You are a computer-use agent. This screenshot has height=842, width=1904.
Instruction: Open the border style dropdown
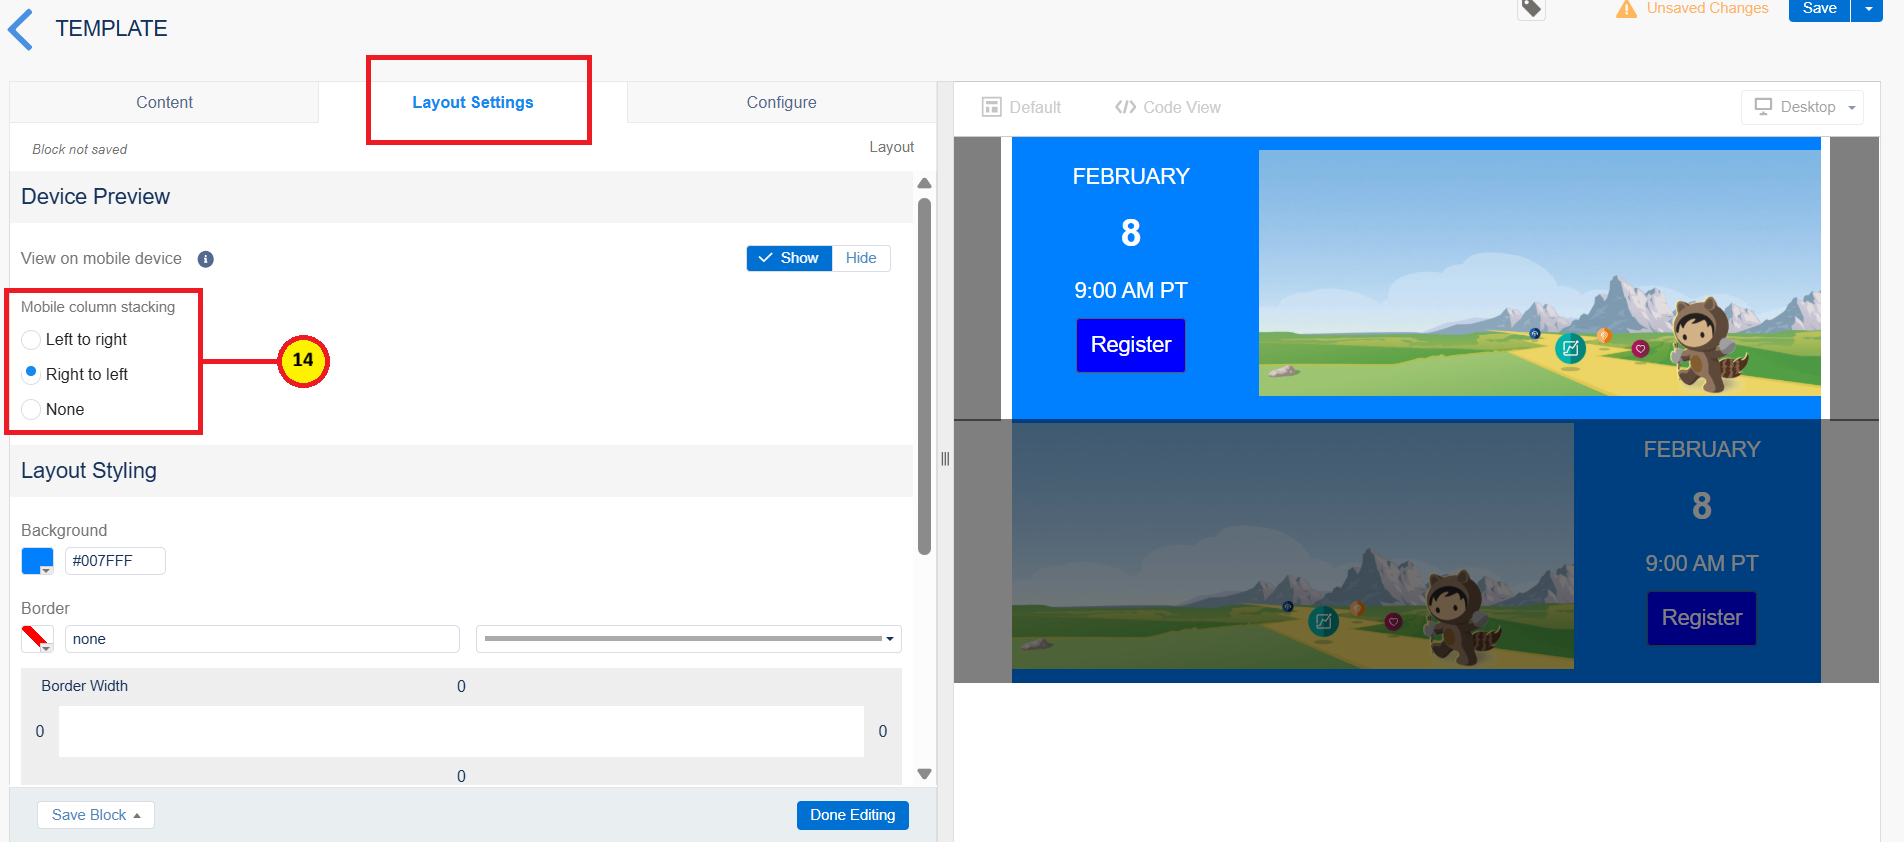click(688, 639)
